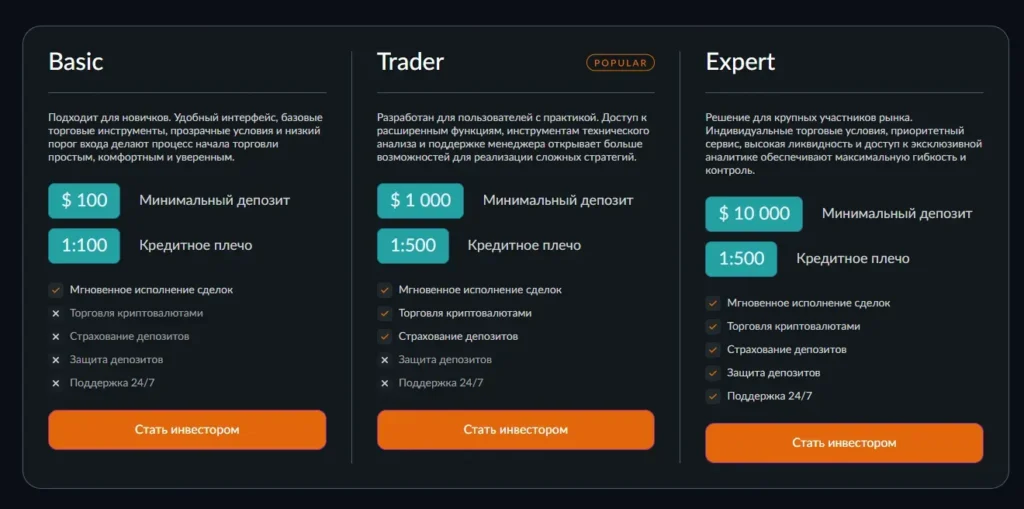Select the 1:100 leverage badge
Viewport: 1024px width, 509px height.
tap(84, 246)
